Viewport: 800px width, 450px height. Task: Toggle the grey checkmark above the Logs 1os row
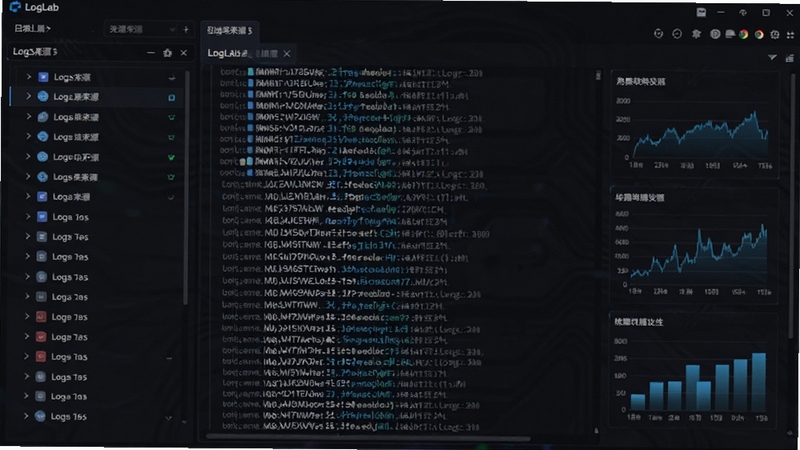(x=171, y=197)
